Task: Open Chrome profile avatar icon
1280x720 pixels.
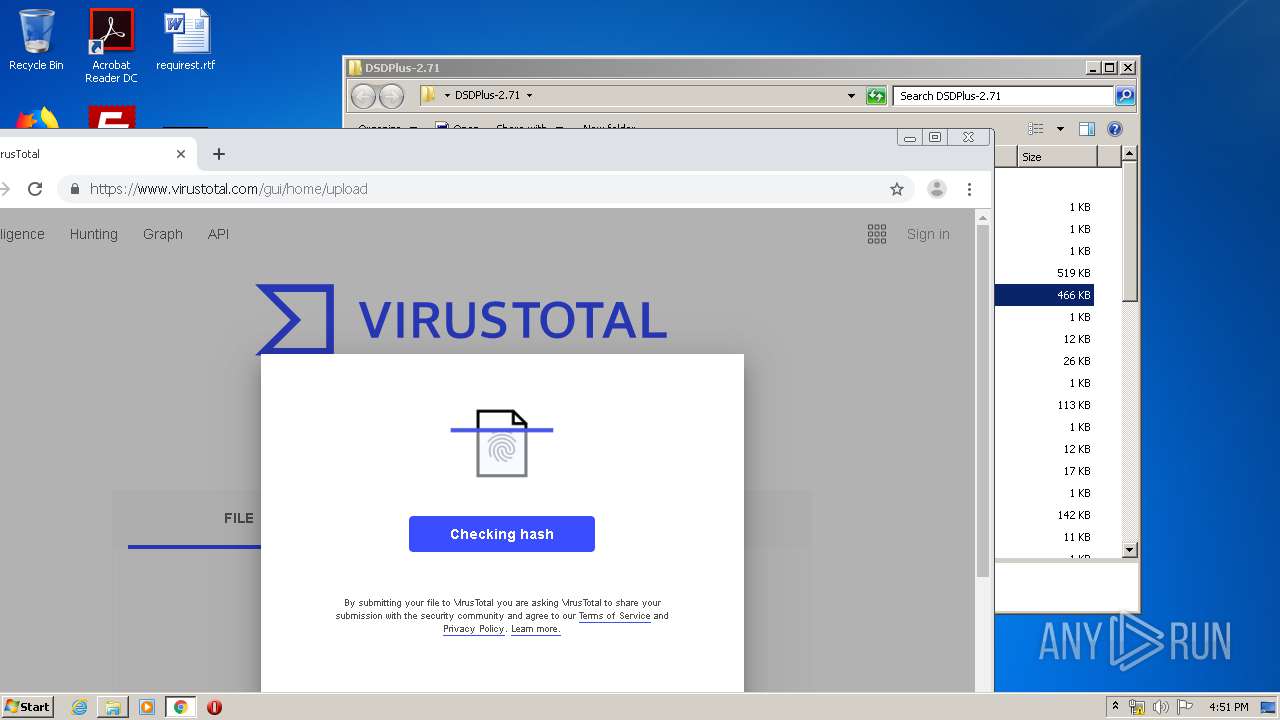Action: click(x=937, y=189)
